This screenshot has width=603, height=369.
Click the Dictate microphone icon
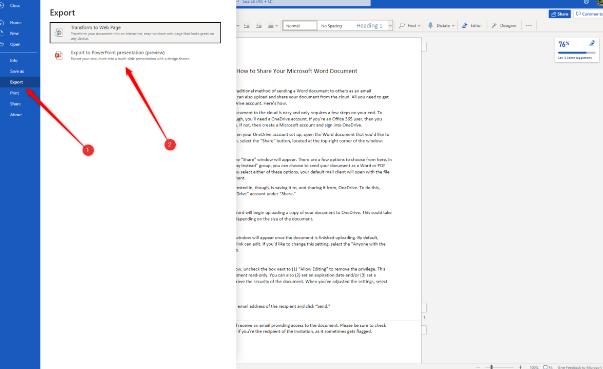tap(430, 25)
